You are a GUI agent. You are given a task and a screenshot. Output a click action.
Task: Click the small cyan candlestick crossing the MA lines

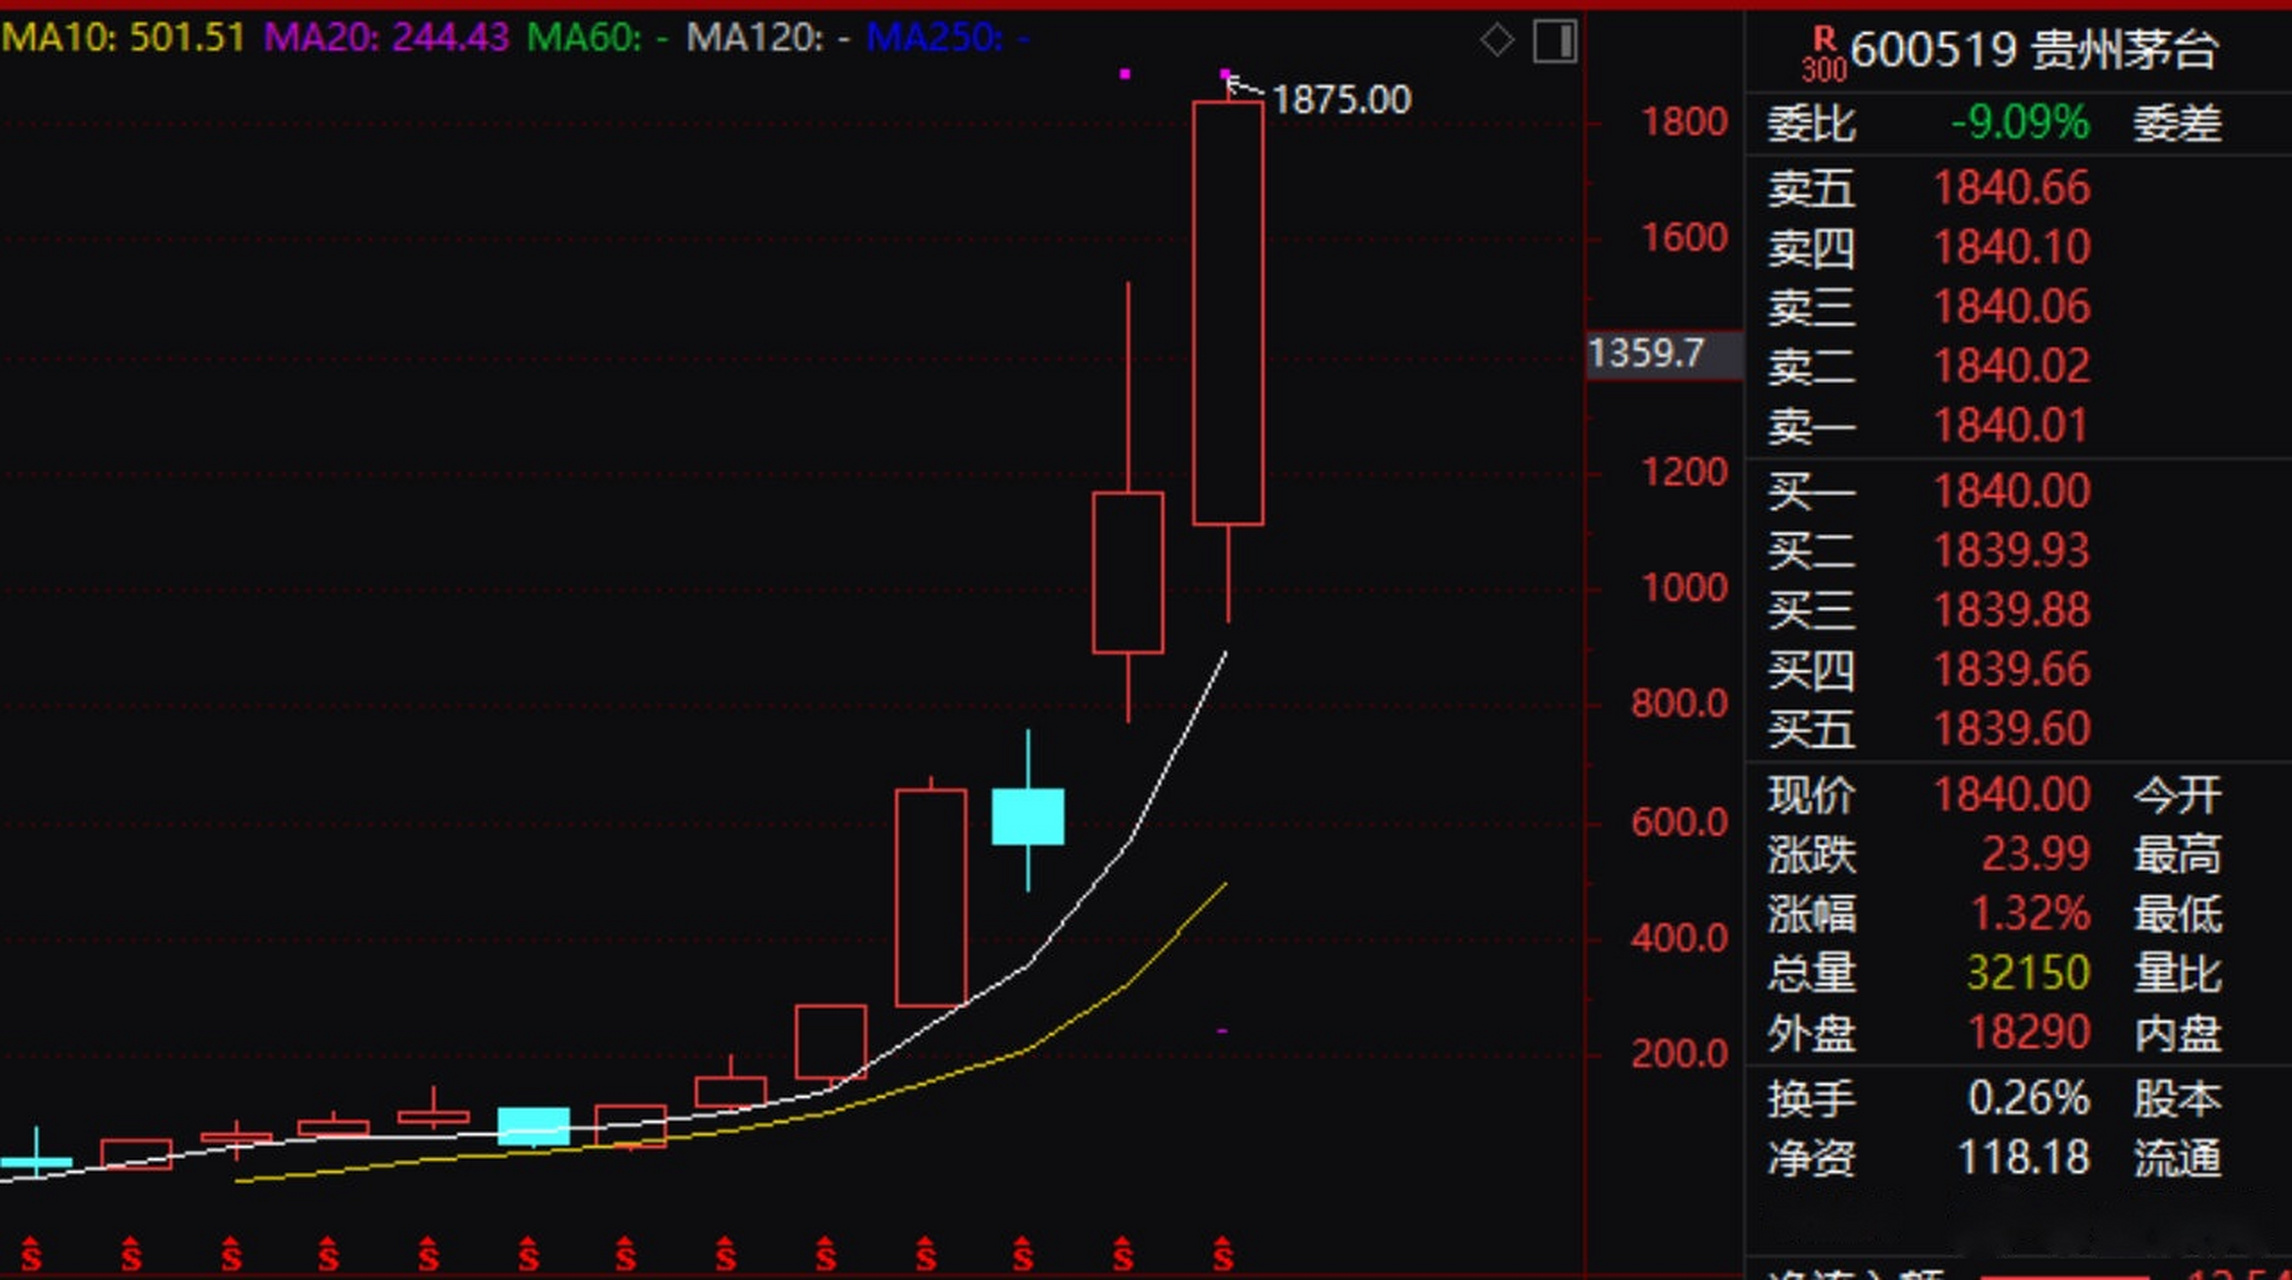[534, 1126]
